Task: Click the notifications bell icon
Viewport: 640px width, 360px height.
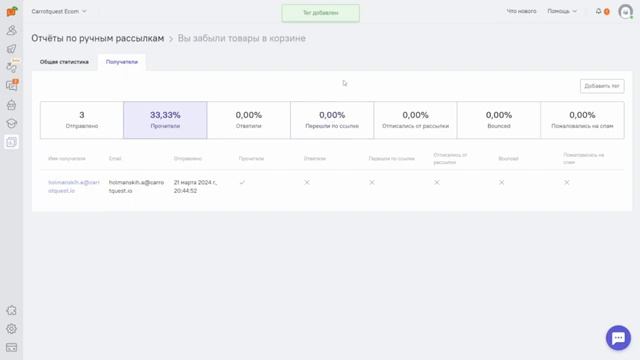Action: 598,11
